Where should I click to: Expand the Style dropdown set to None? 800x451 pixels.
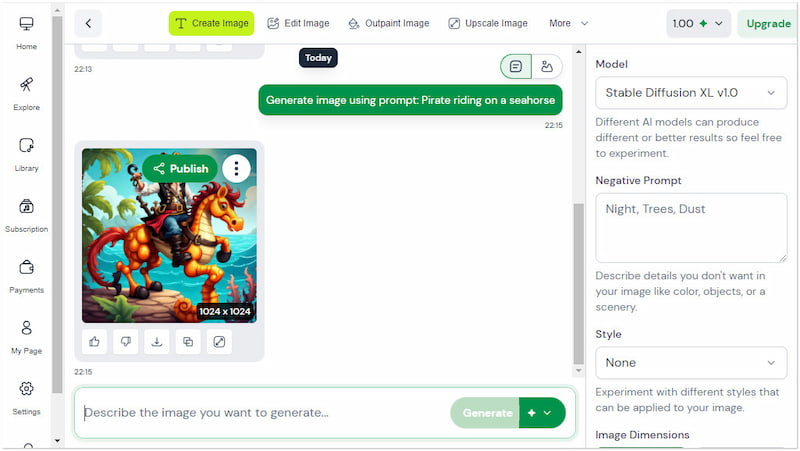coord(690,362)
